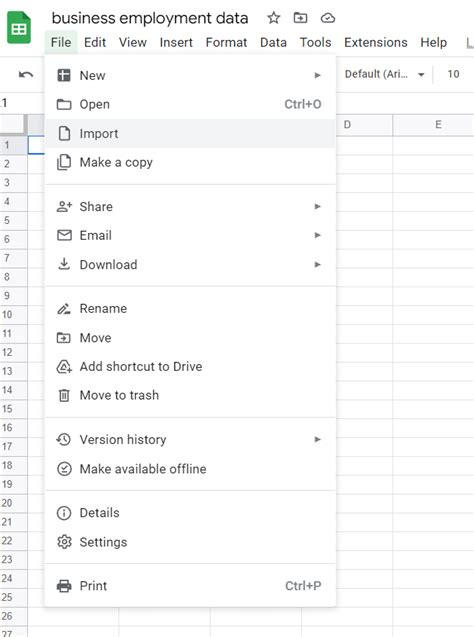Open the Google Sheets home logo
Image resolution: width=474 pixels, height=637 pixels.
point(19,28)
